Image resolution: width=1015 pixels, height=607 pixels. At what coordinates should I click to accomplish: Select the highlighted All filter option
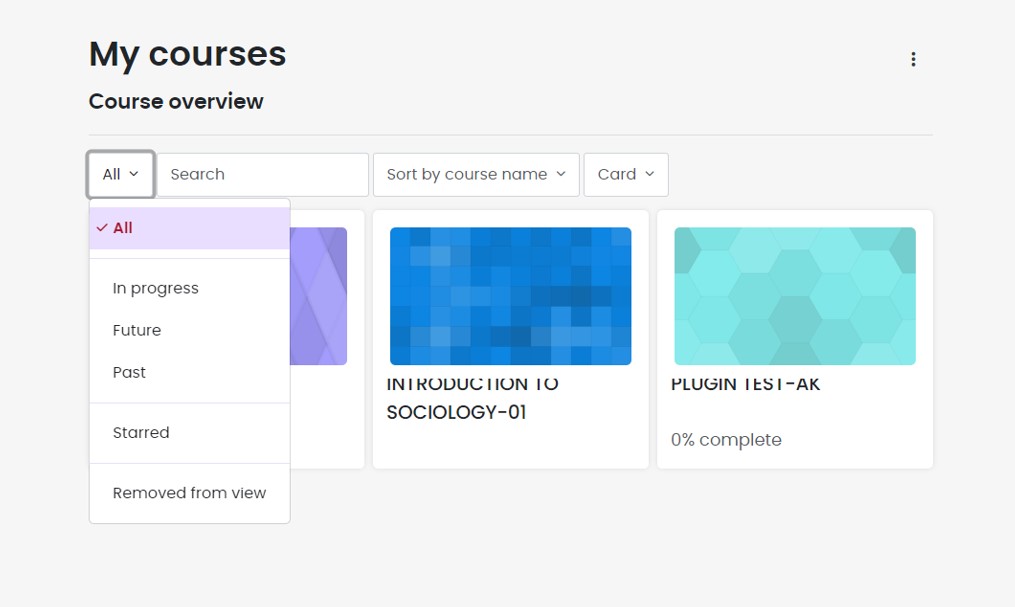click(x=122, y=228)
